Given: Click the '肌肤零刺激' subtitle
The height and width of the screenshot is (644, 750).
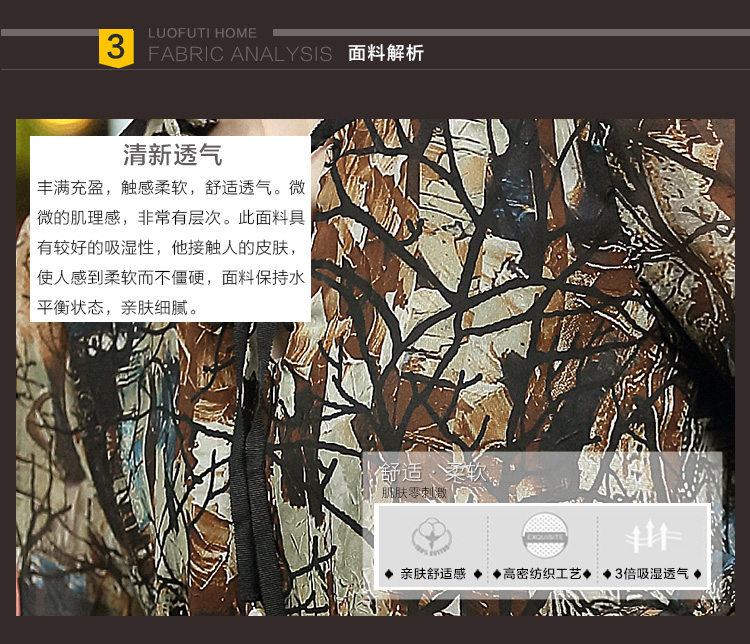Looking at the screenshot, I should [x=414, y=493].
